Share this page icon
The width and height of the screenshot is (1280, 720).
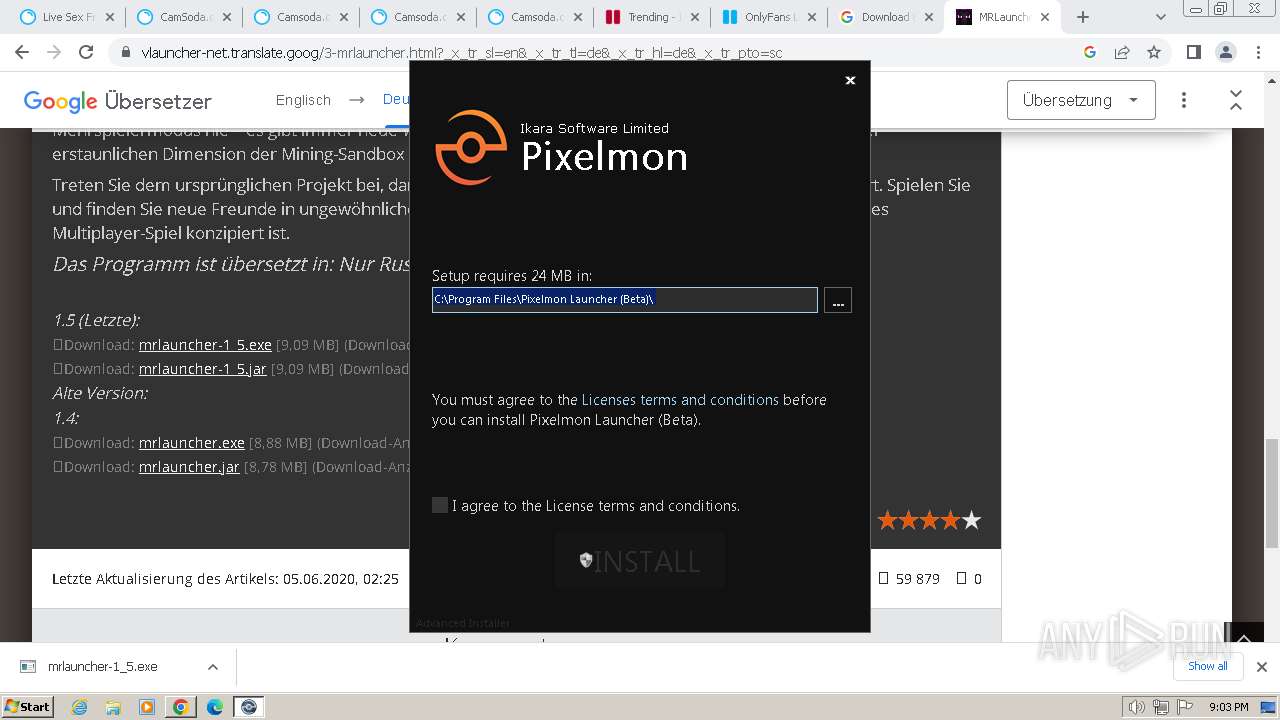click(x=1122, y=52)
